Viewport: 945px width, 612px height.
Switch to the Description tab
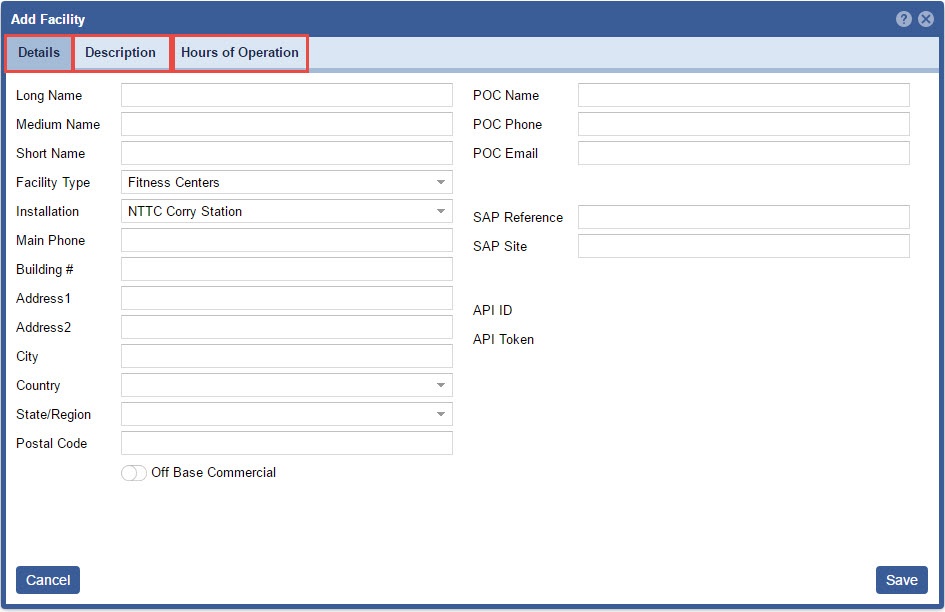120,53
